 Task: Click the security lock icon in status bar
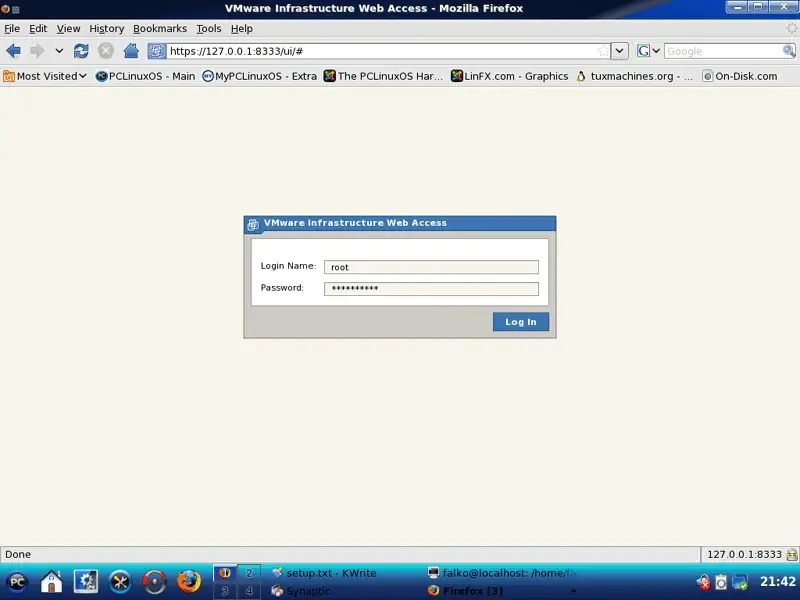(792, 554)
